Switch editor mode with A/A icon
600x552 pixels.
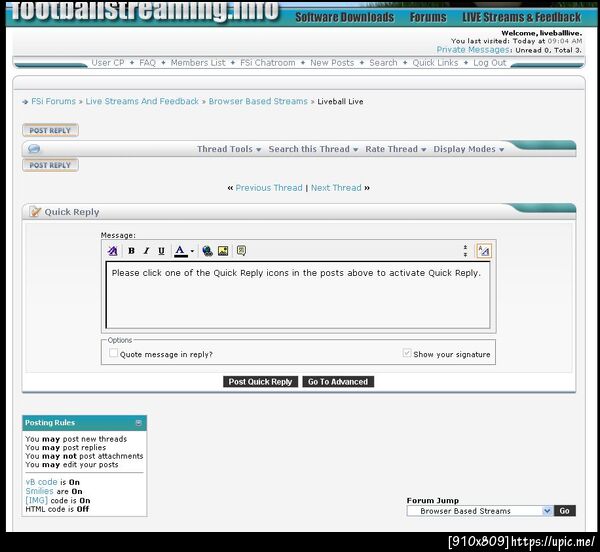(x=484, y=251)
